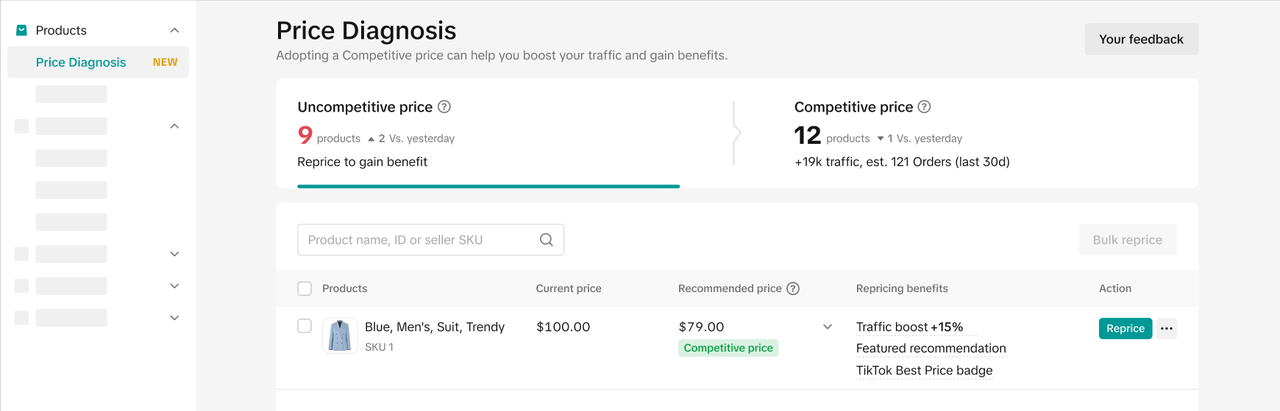Open the three-dot more actions menu

1166,328
